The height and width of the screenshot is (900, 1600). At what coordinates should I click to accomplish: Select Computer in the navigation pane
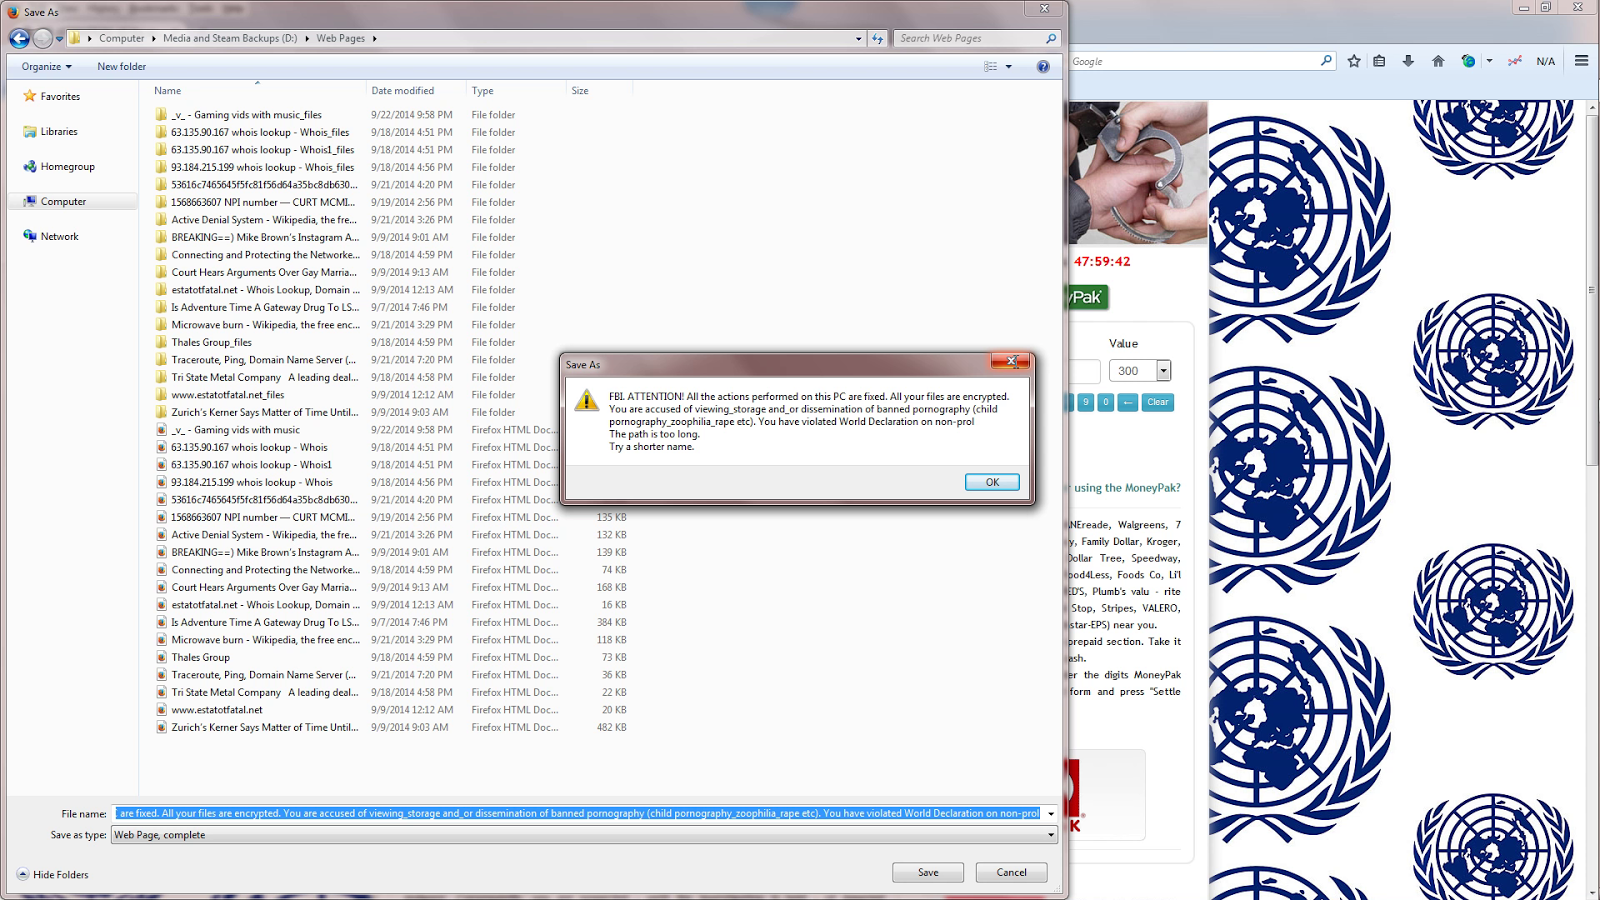63,201
